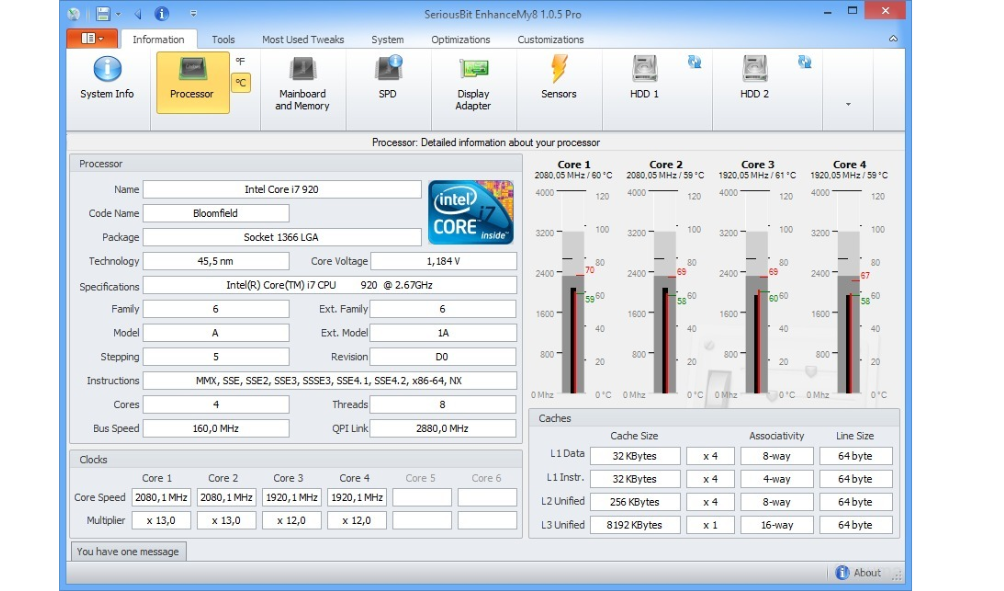
Task: Switch temperature to Fahrenheit
Action: tap(240, 62)
